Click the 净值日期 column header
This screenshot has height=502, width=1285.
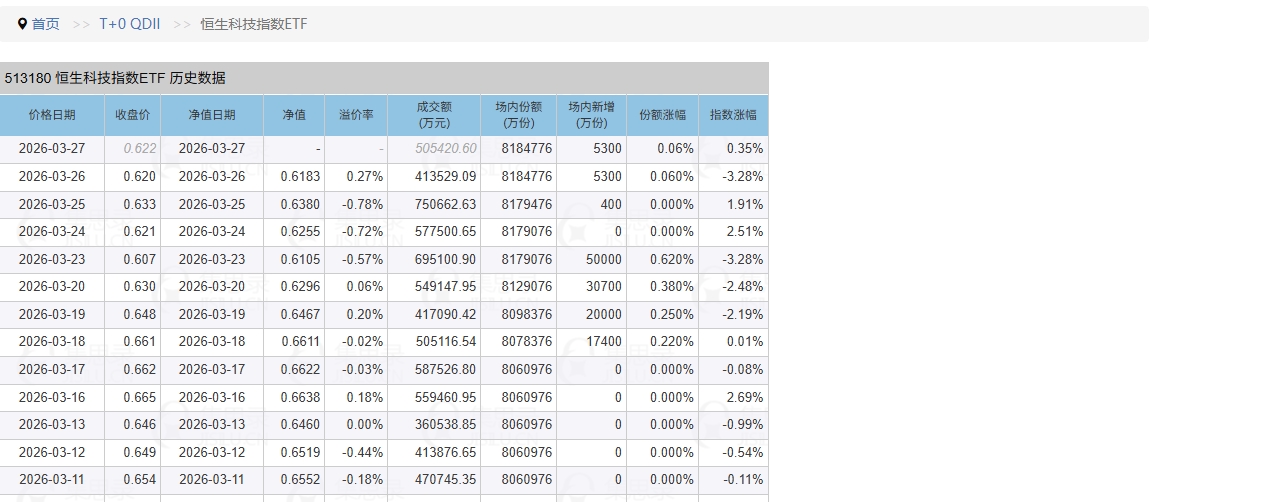212,115
